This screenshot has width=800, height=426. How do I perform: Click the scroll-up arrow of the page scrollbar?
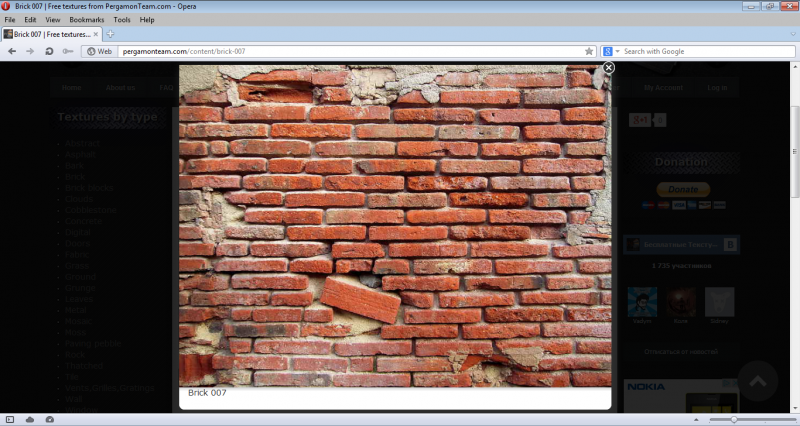point(795,66)
